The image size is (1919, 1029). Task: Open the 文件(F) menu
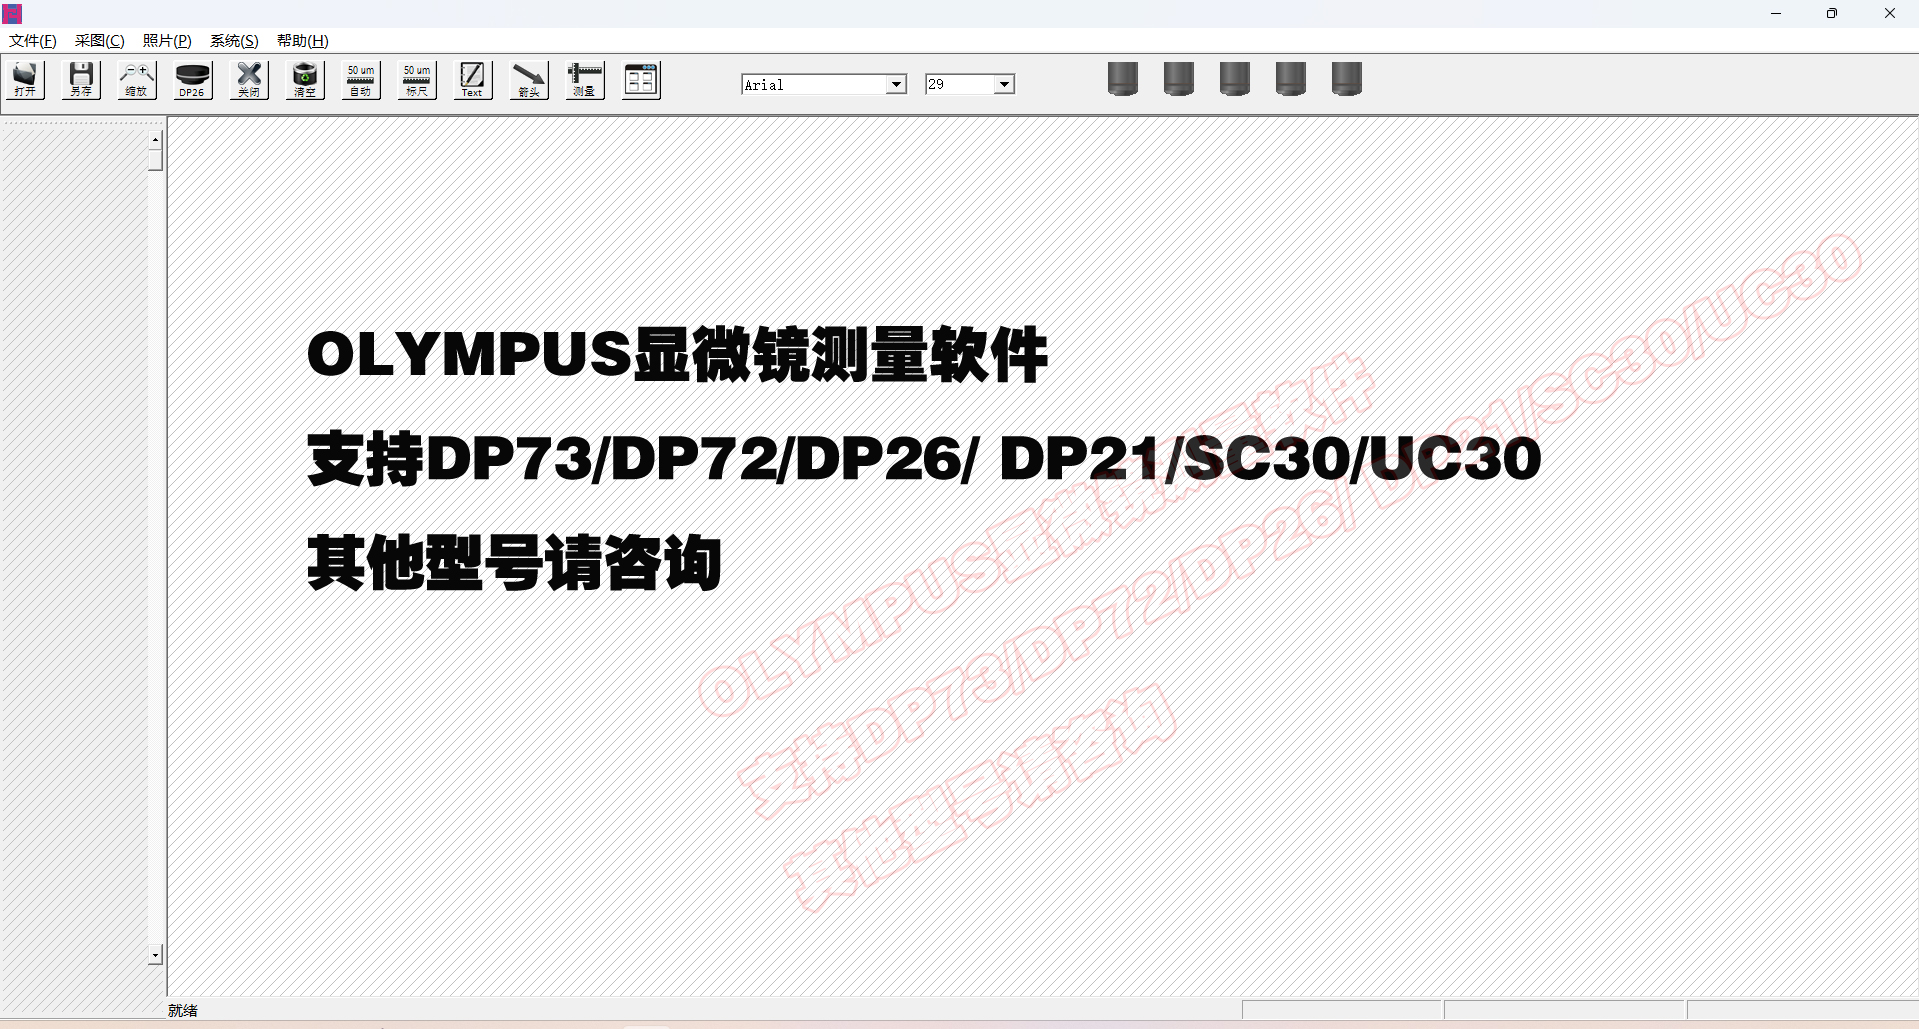click(32, 41)
